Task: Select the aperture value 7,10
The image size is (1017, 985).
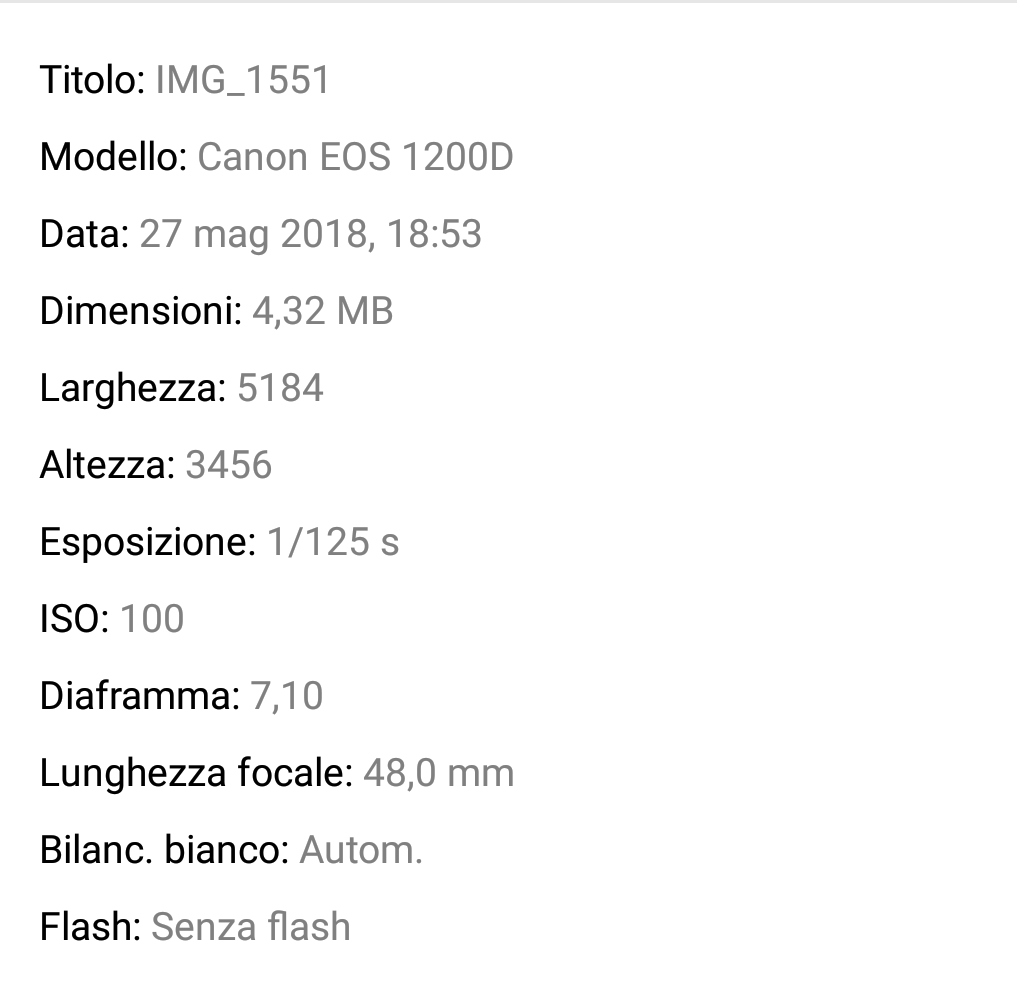Action: point(286,696)
